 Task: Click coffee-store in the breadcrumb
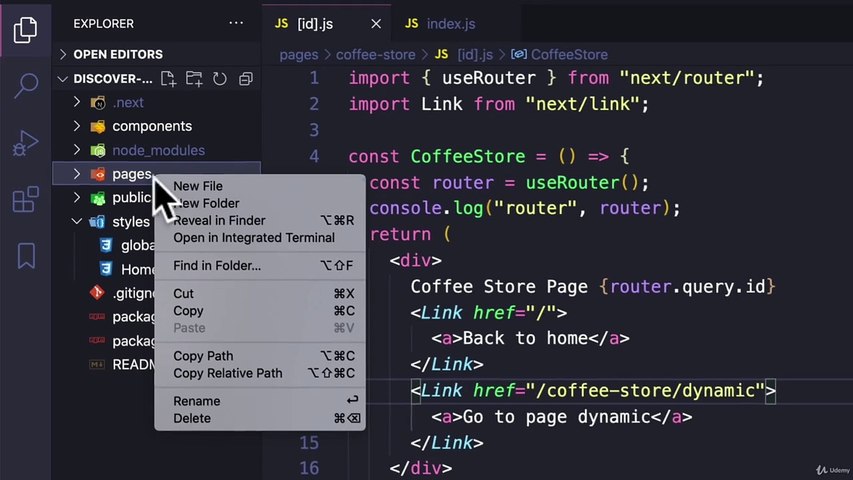pos(375,55)
